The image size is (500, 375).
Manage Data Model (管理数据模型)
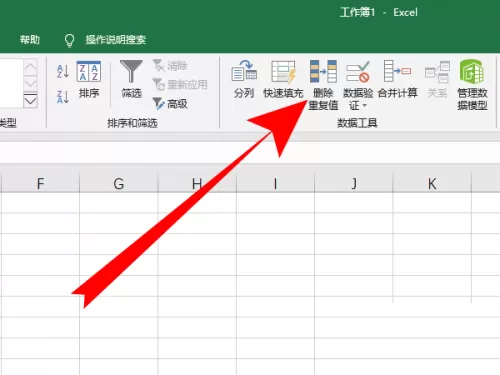point(472,85)
